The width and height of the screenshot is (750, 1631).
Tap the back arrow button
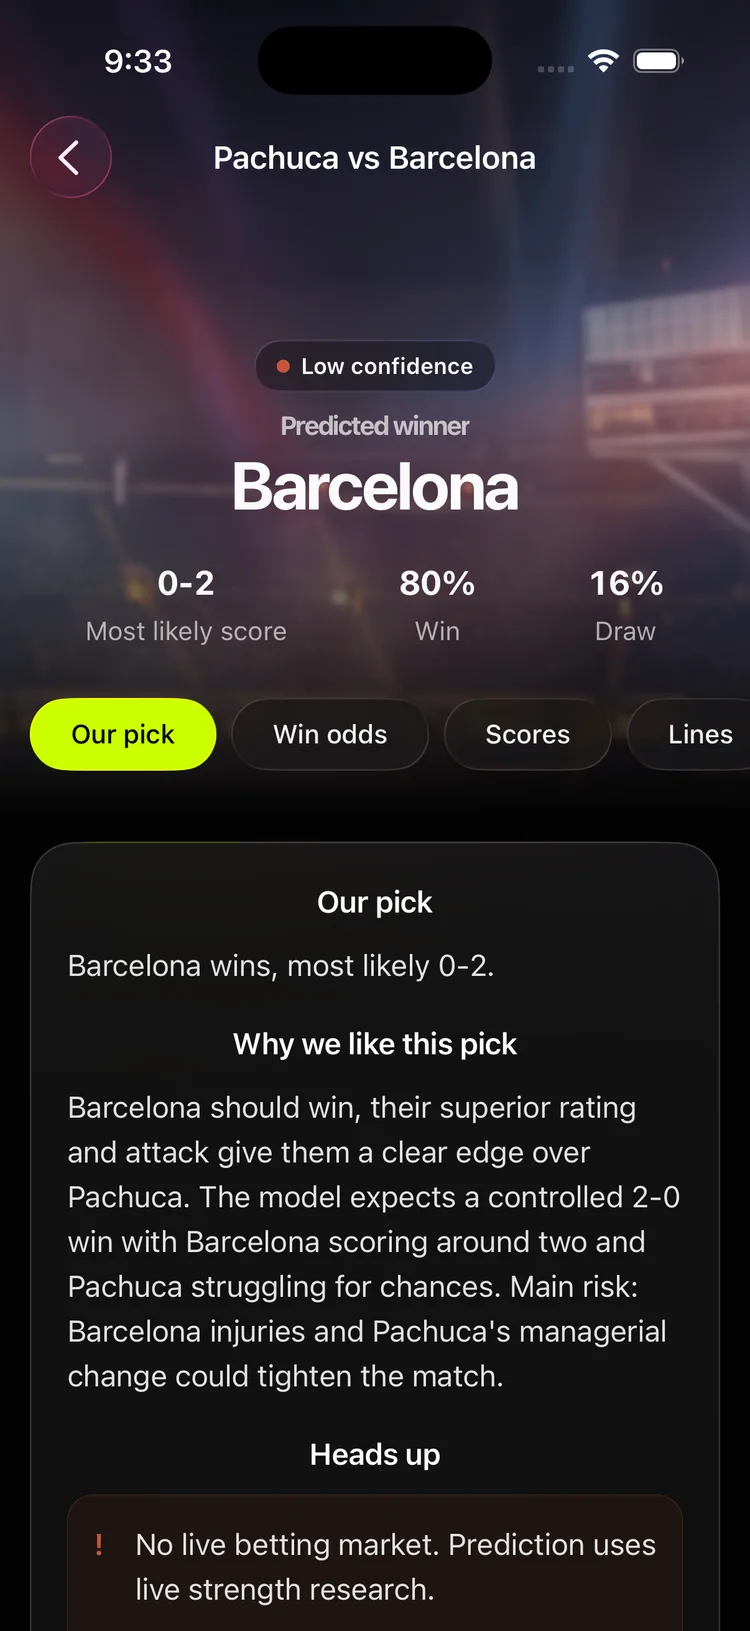tap(70, 157)
